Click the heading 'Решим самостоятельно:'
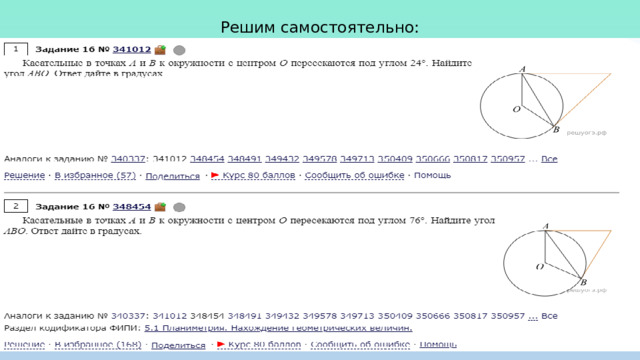640x360 pixels. click(320, 27)
